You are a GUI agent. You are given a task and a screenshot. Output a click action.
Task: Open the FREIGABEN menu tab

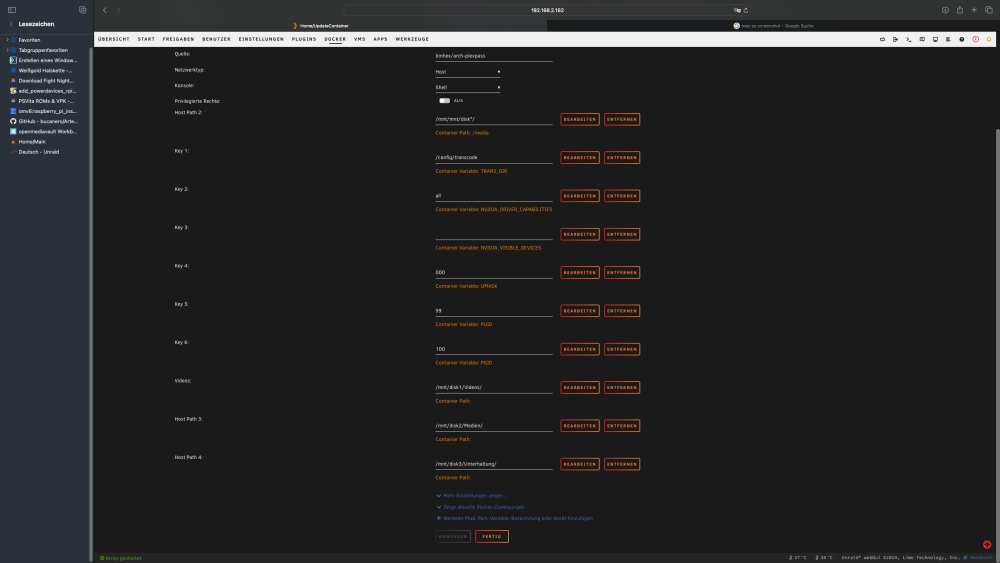178,39
